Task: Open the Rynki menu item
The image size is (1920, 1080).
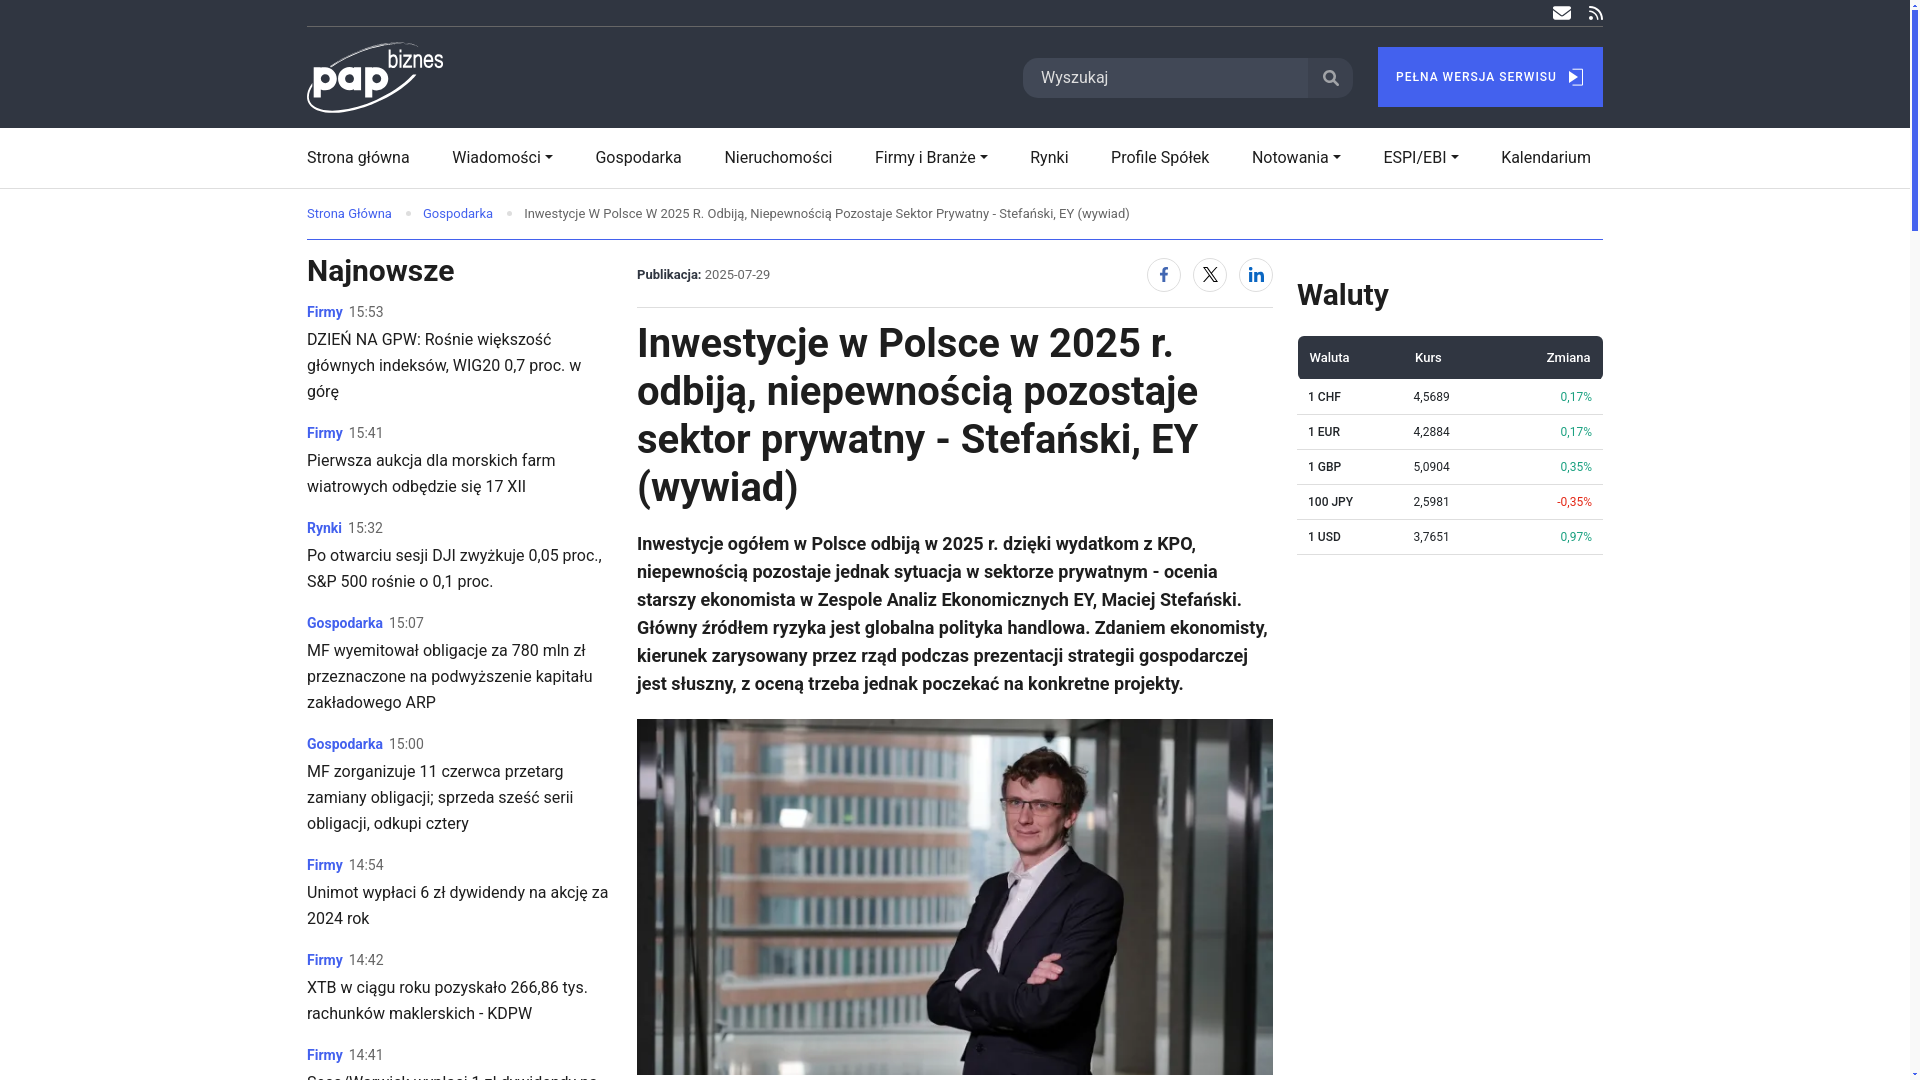Action: click(1049, 158)
